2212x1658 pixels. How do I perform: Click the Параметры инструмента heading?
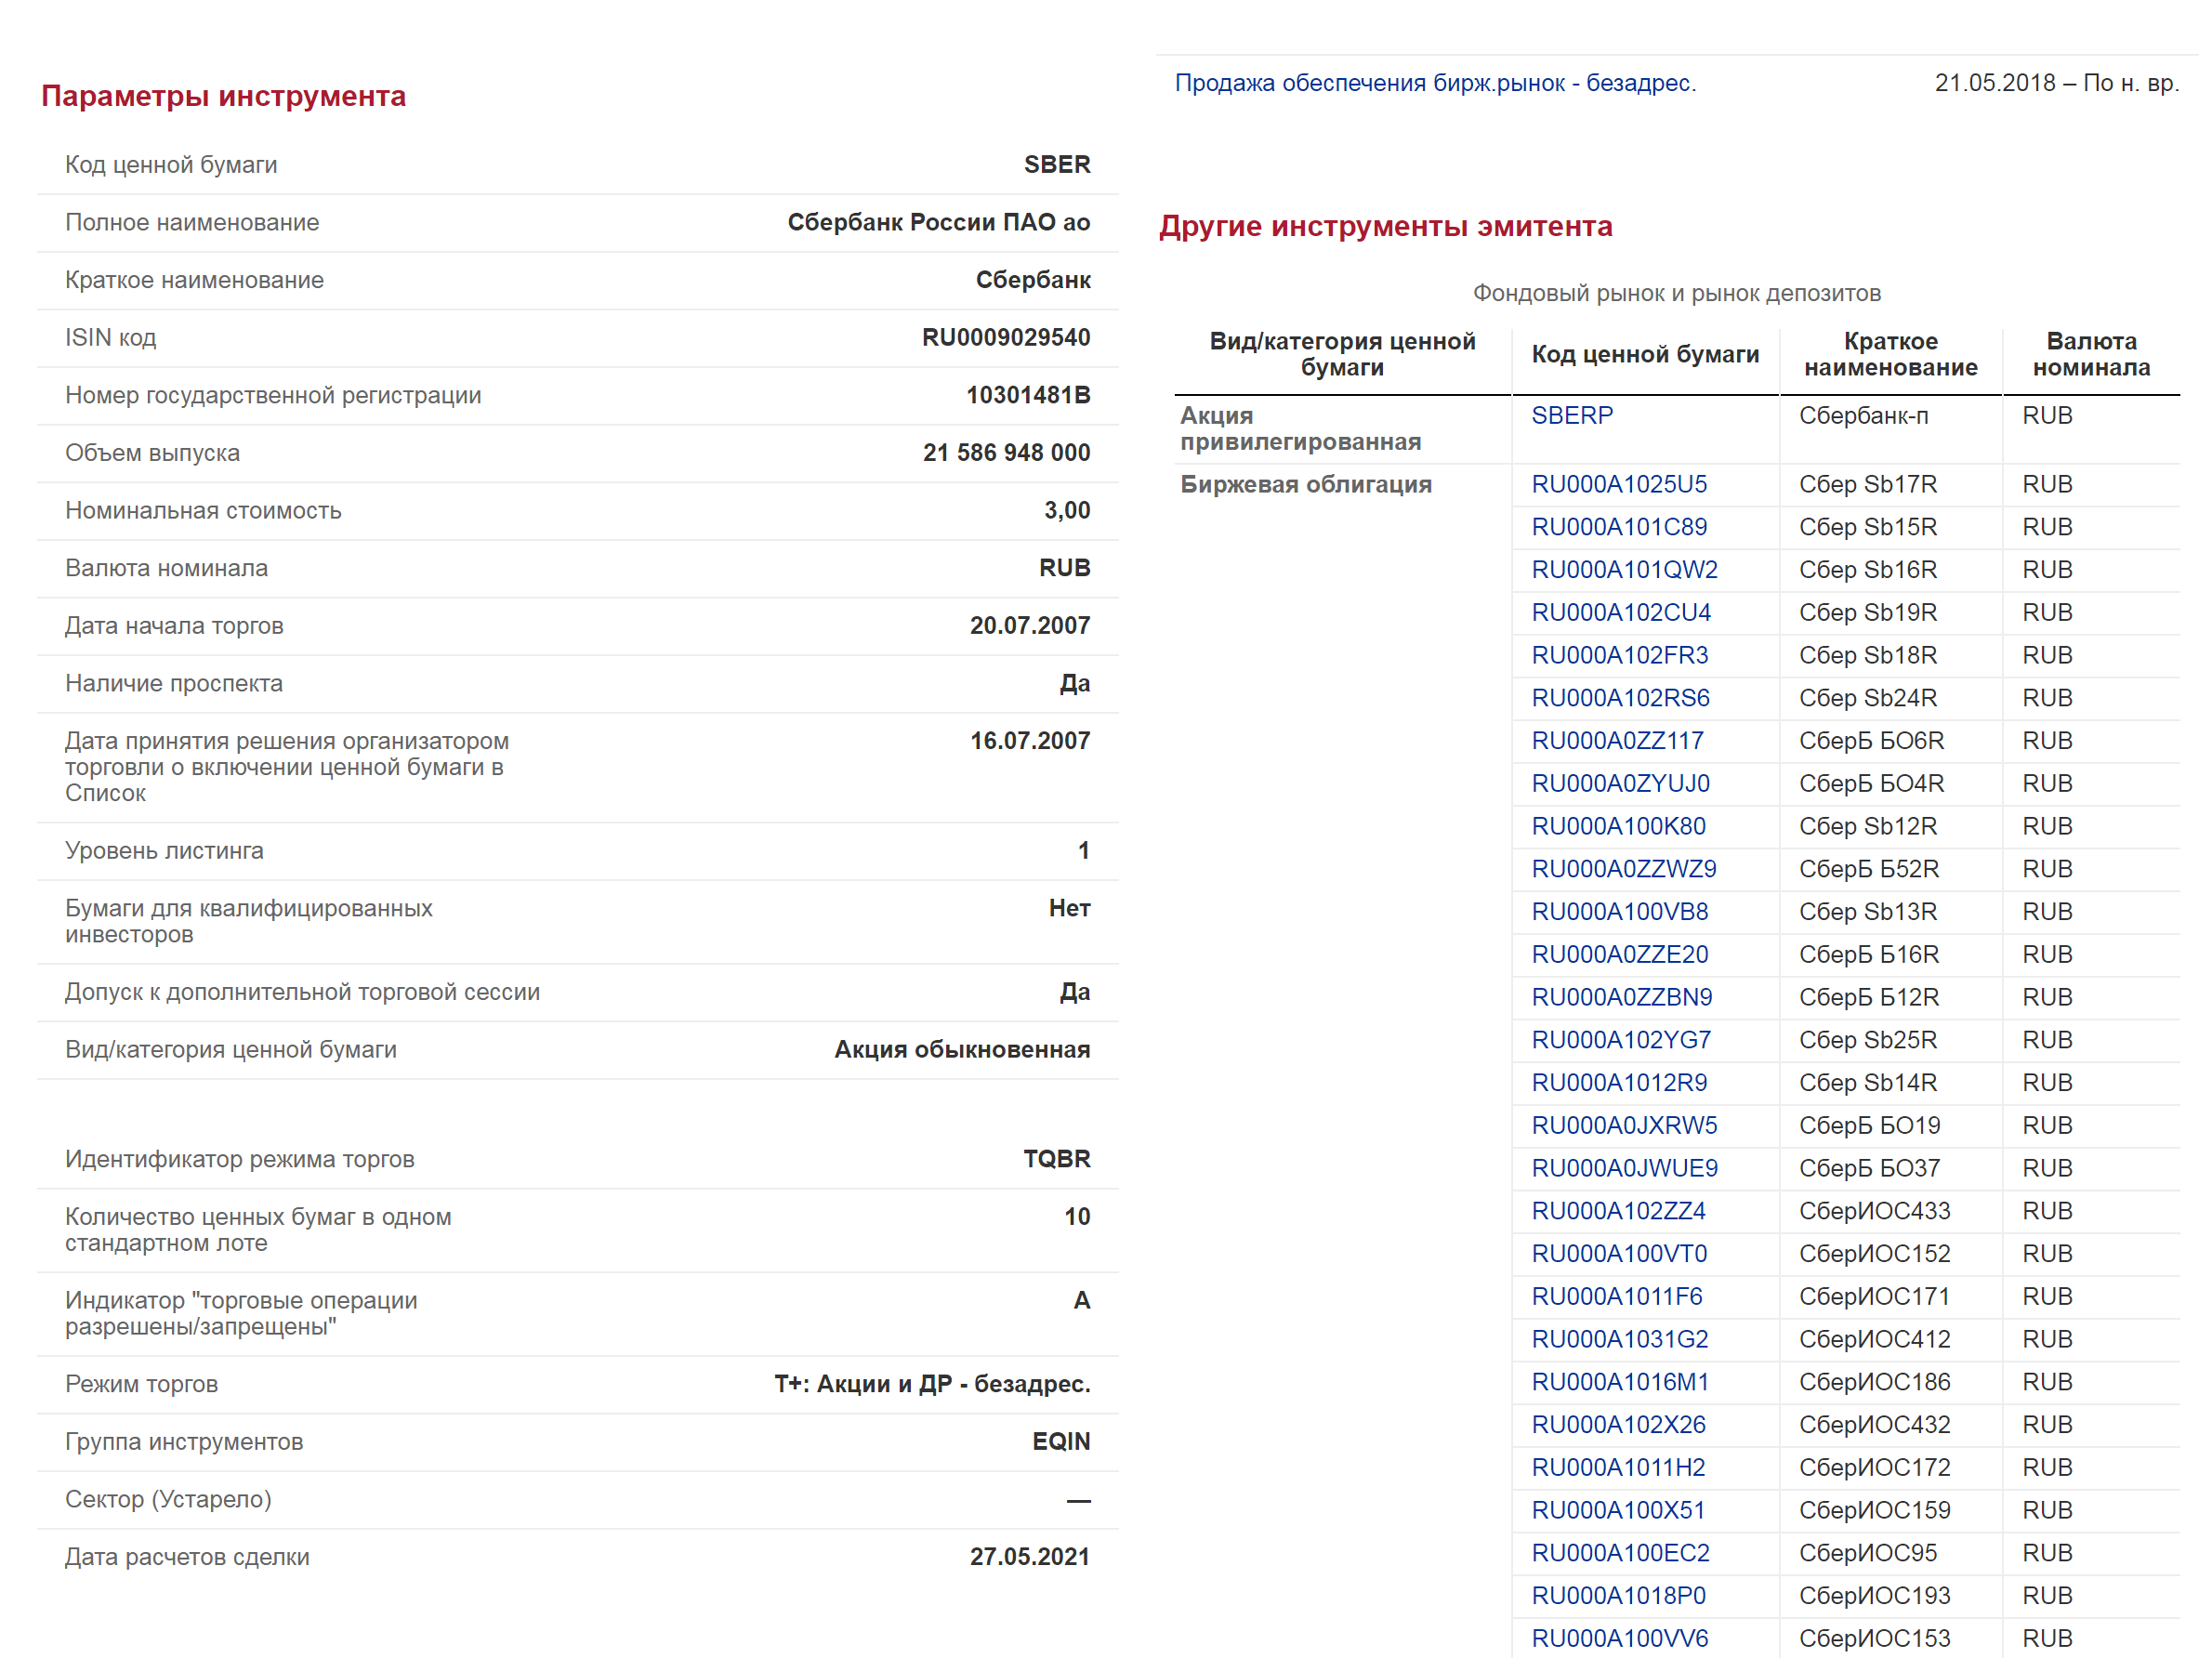[x=223, y=96]
